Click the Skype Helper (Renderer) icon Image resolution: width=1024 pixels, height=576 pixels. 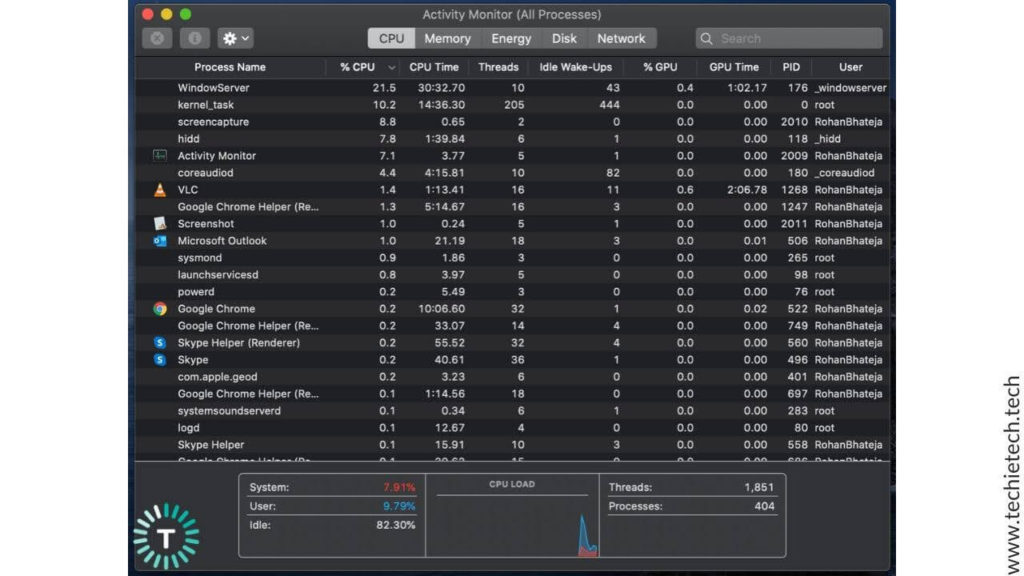(x=160, y=343)
